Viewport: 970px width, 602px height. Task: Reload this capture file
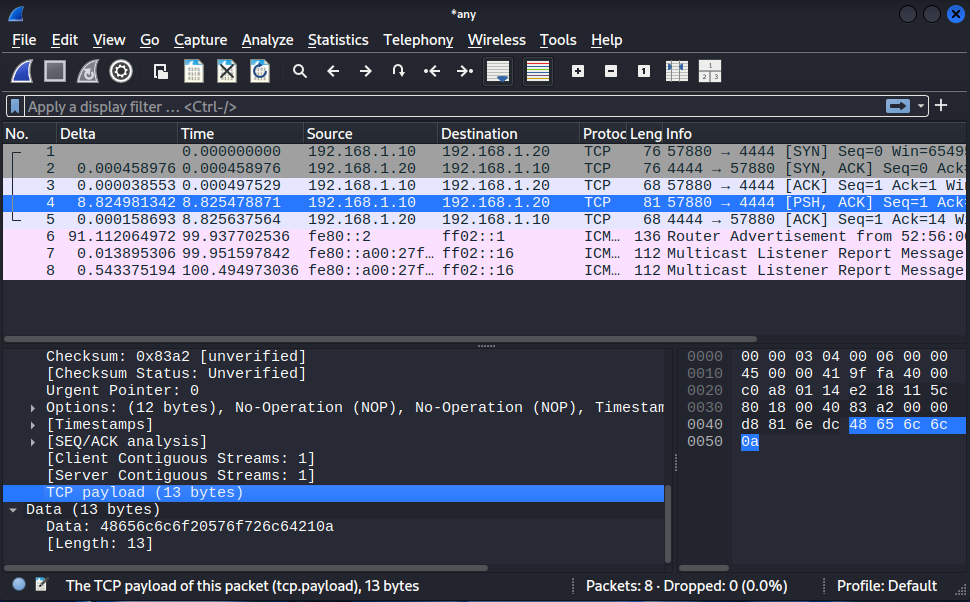(x=260, y=71)
